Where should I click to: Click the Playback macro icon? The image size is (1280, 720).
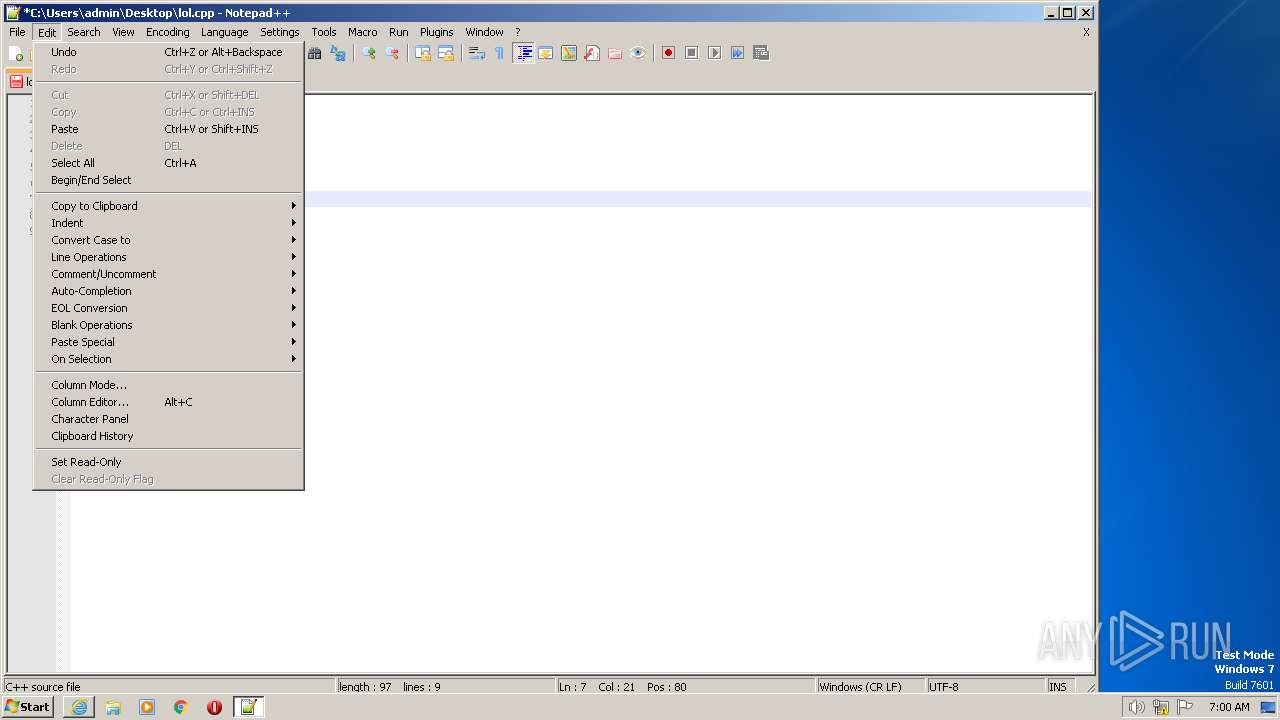pos(715,53)
